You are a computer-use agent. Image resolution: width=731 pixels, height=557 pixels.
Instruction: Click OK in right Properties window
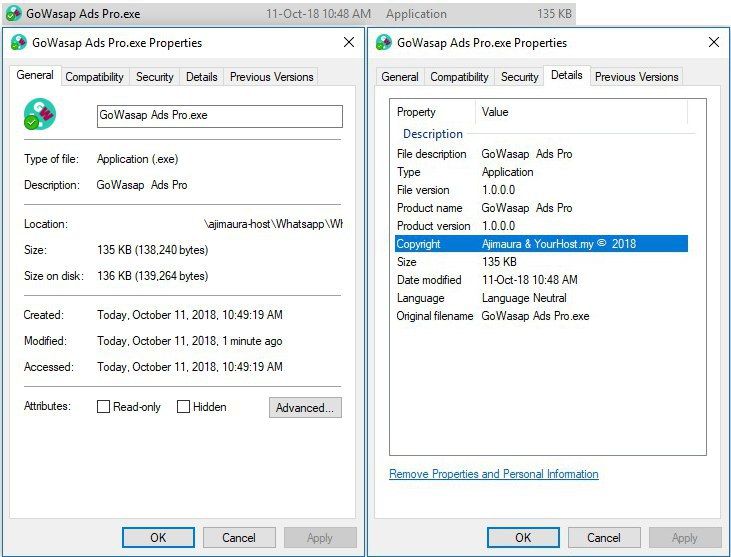[x=524, y=538]
